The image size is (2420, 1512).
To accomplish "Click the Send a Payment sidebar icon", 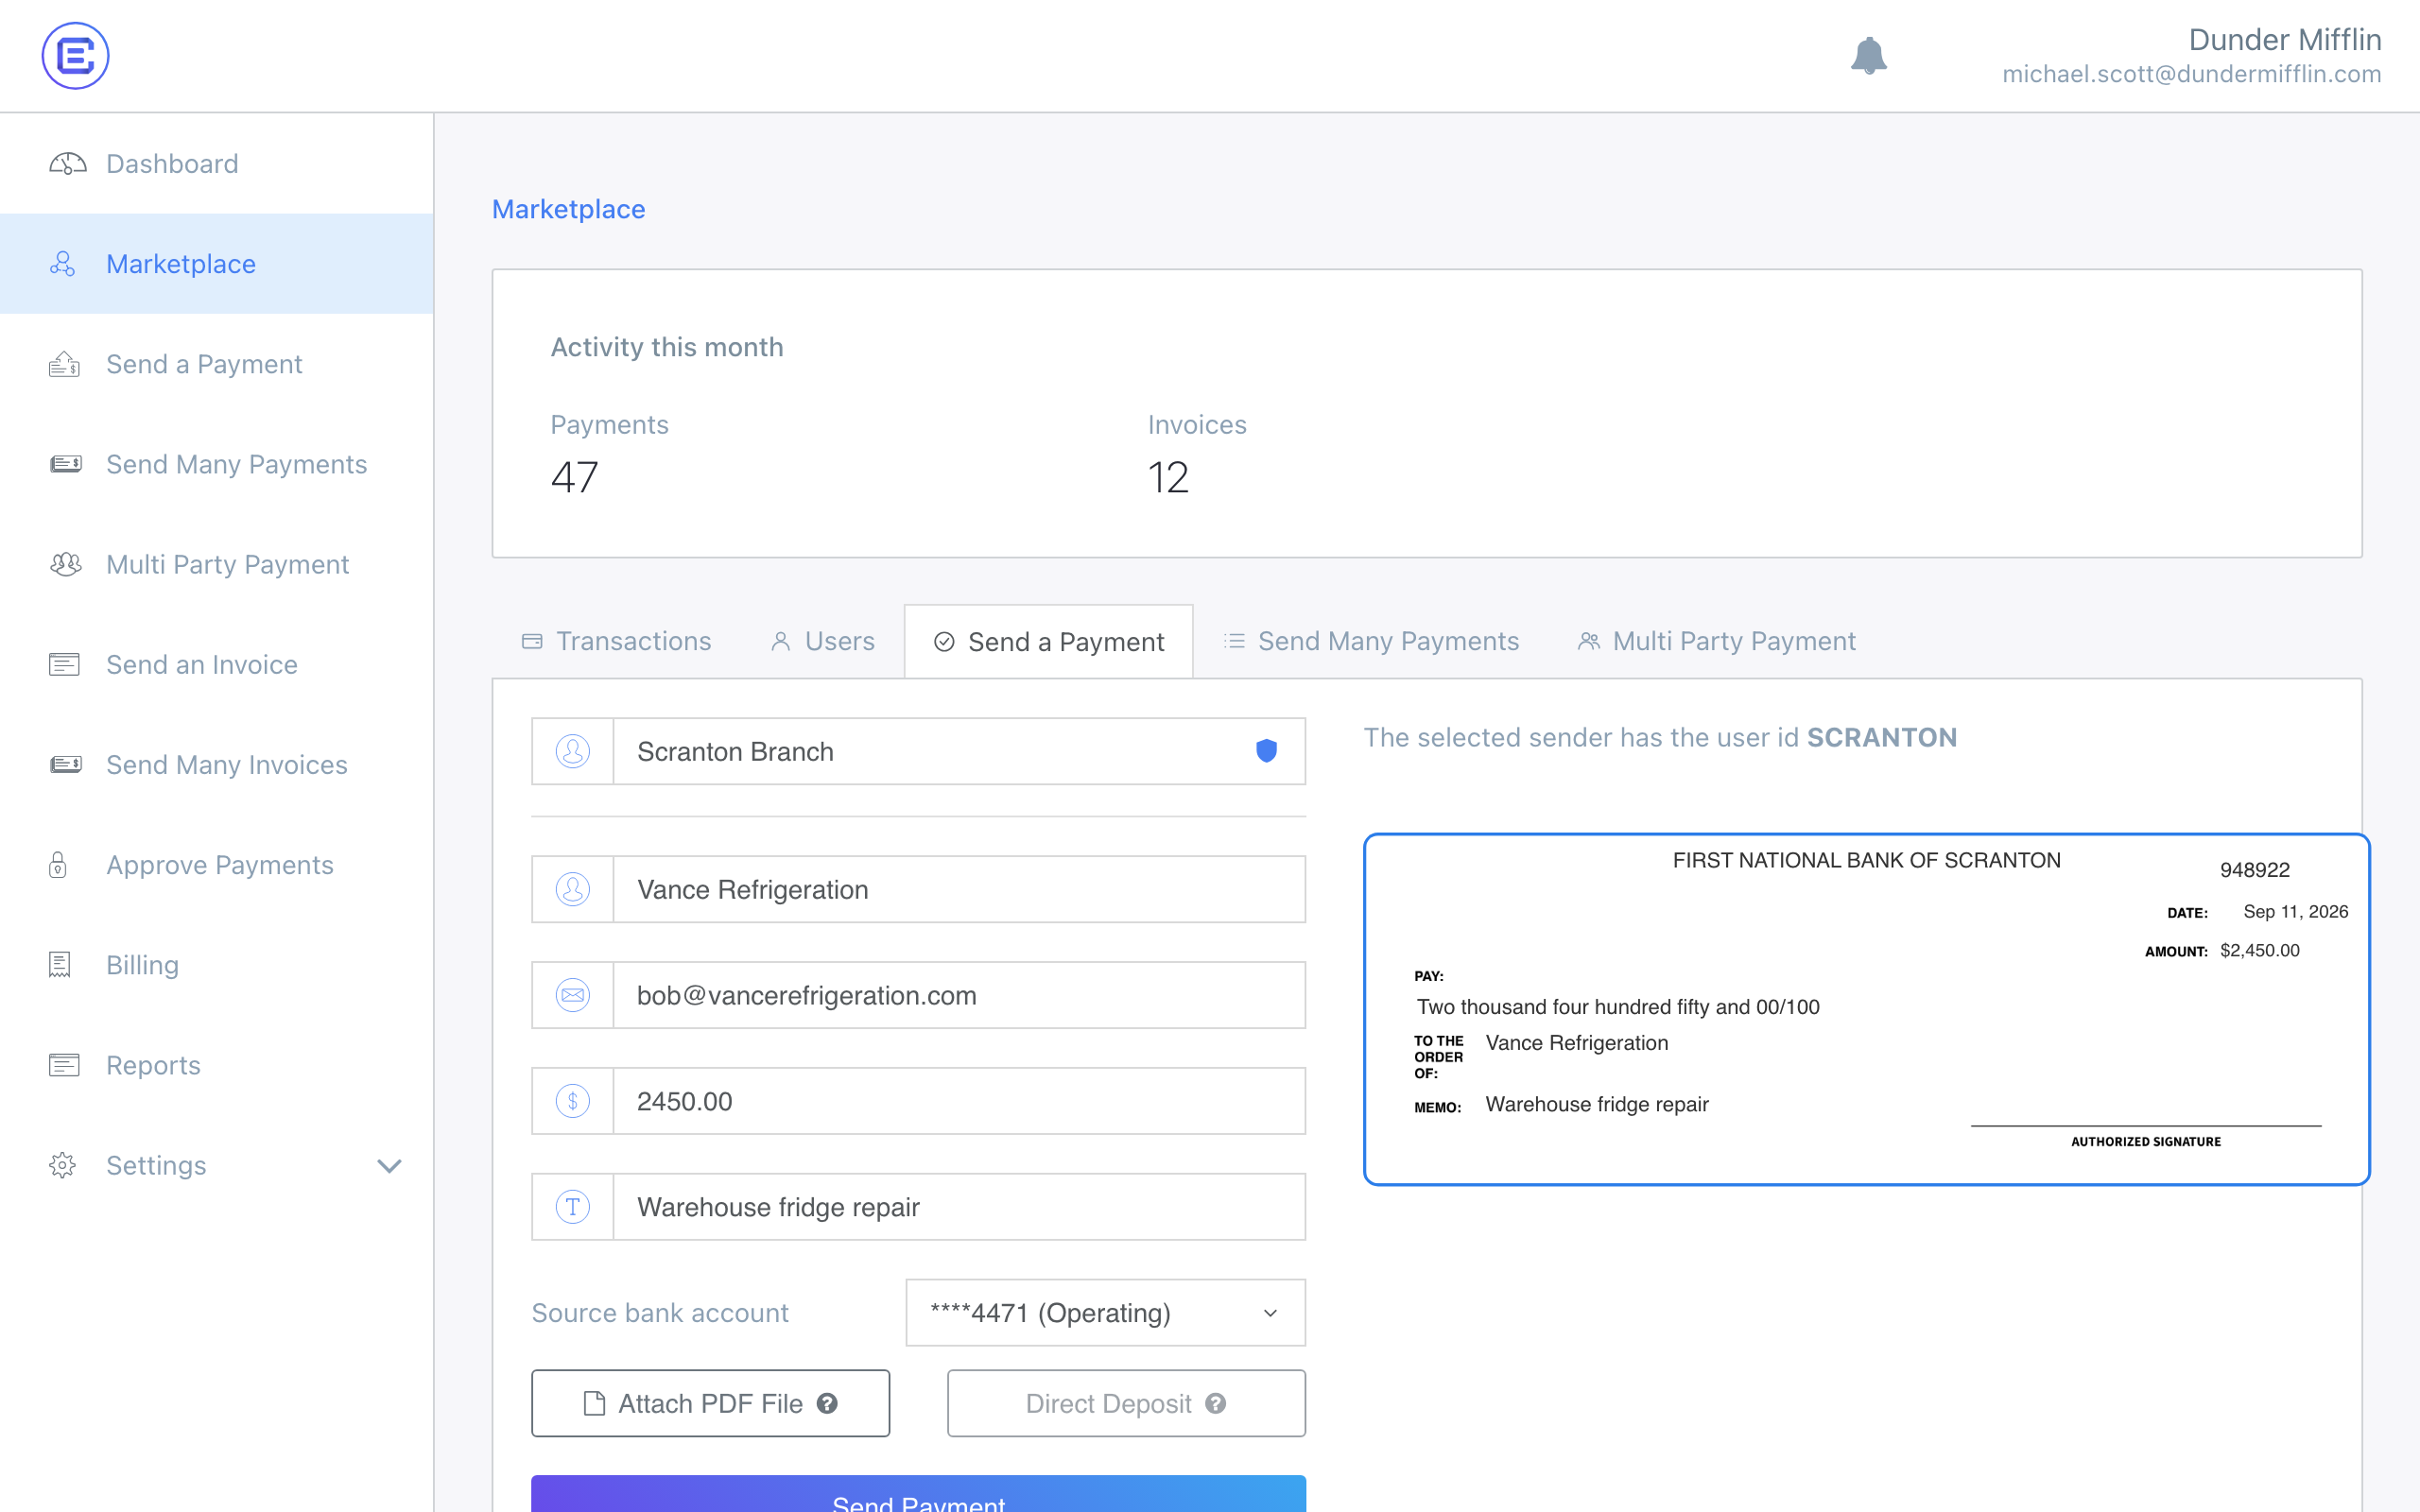I will pyautogui.click(x=64, y=364).
